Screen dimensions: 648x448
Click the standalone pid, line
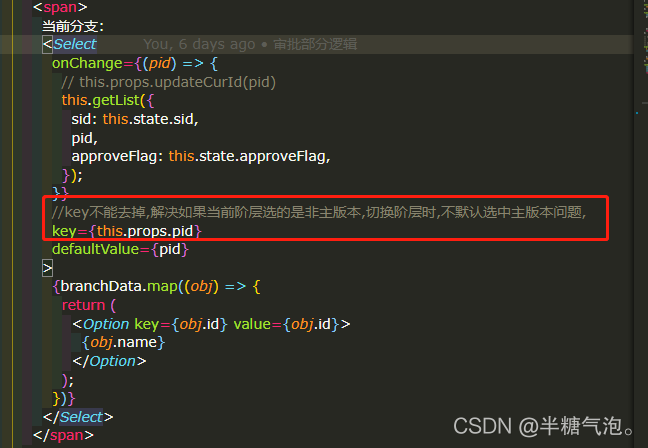(x=84, y=138)
